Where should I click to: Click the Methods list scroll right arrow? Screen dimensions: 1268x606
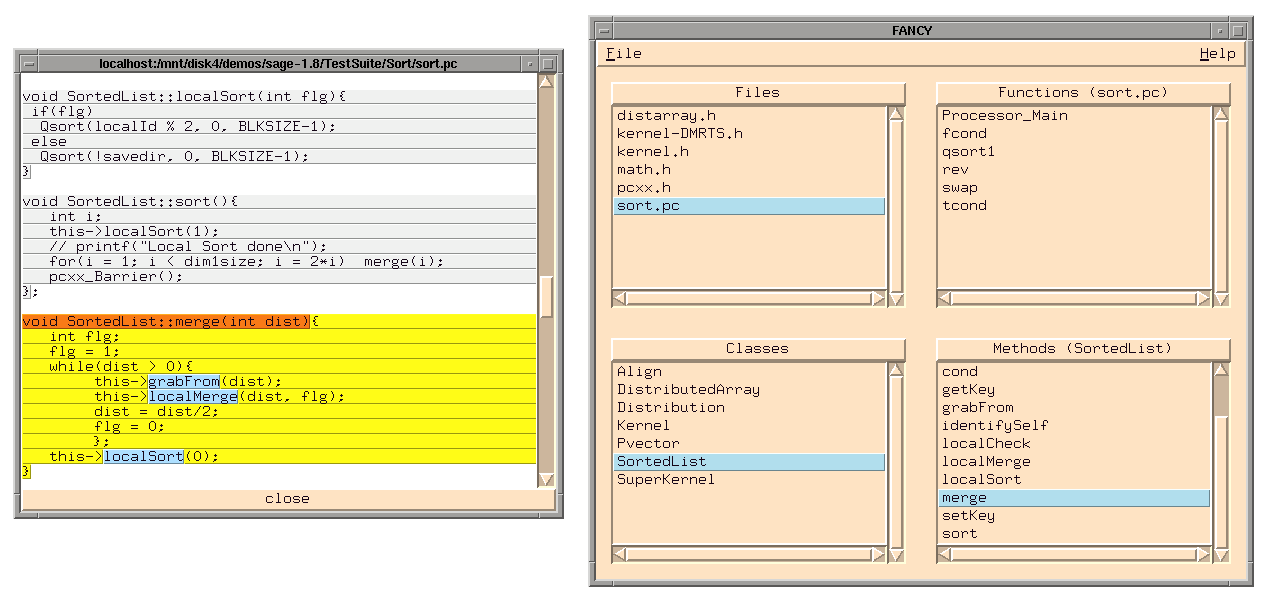click(x=1203, y=554)
